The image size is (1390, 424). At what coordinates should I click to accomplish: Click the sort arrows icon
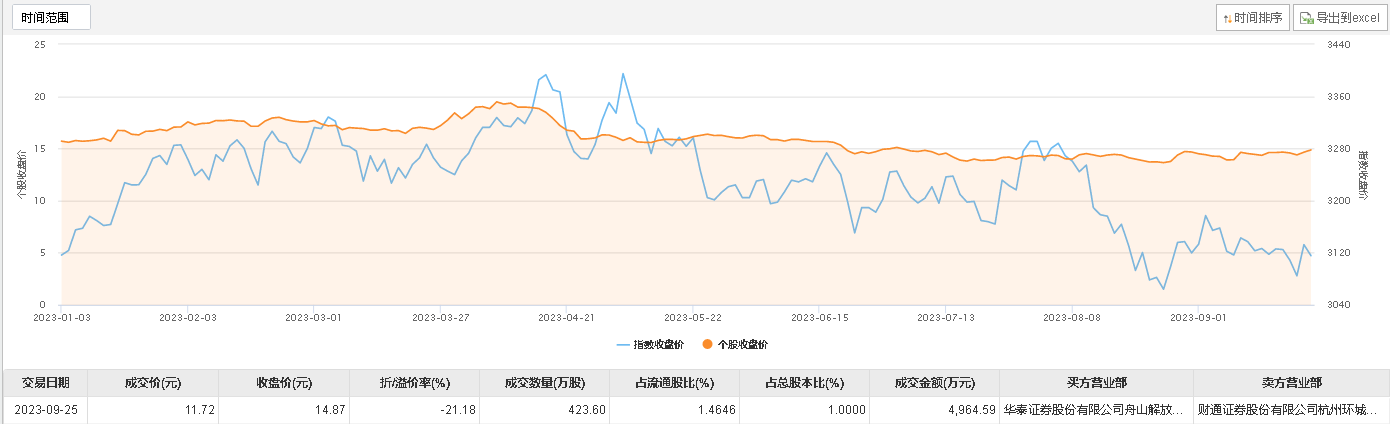[1227, 18]
